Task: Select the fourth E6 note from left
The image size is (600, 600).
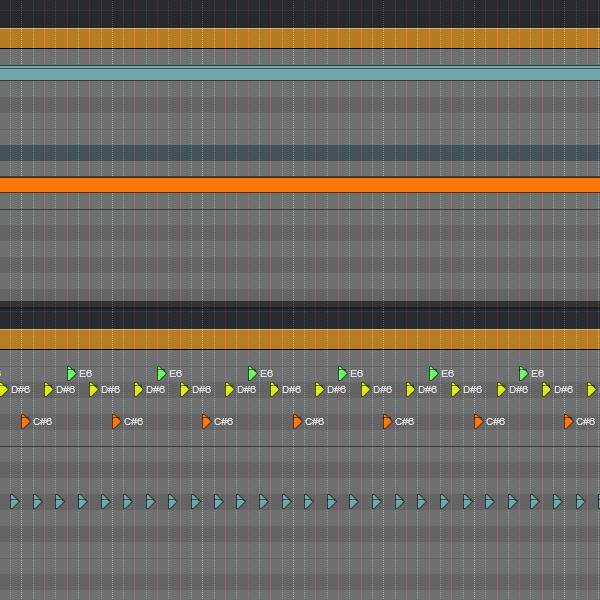Action: [x=342, y=373]
